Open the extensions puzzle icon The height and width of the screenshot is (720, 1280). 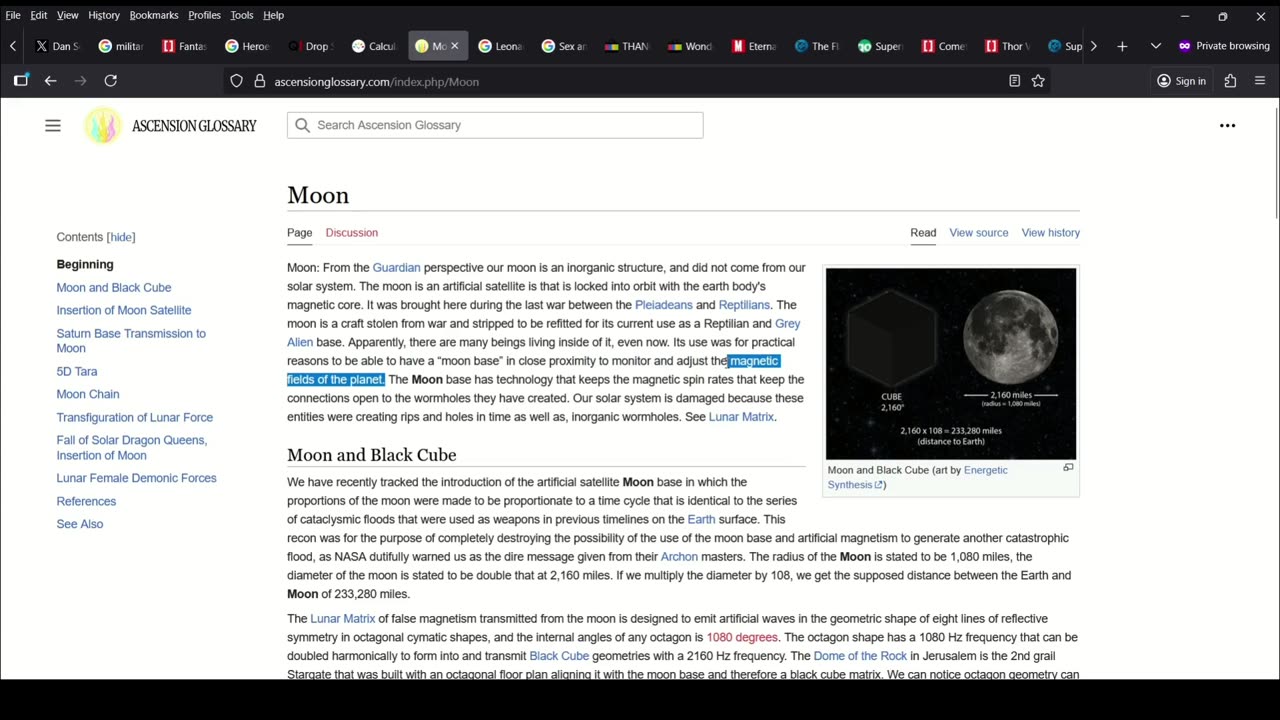(1230, 81)
